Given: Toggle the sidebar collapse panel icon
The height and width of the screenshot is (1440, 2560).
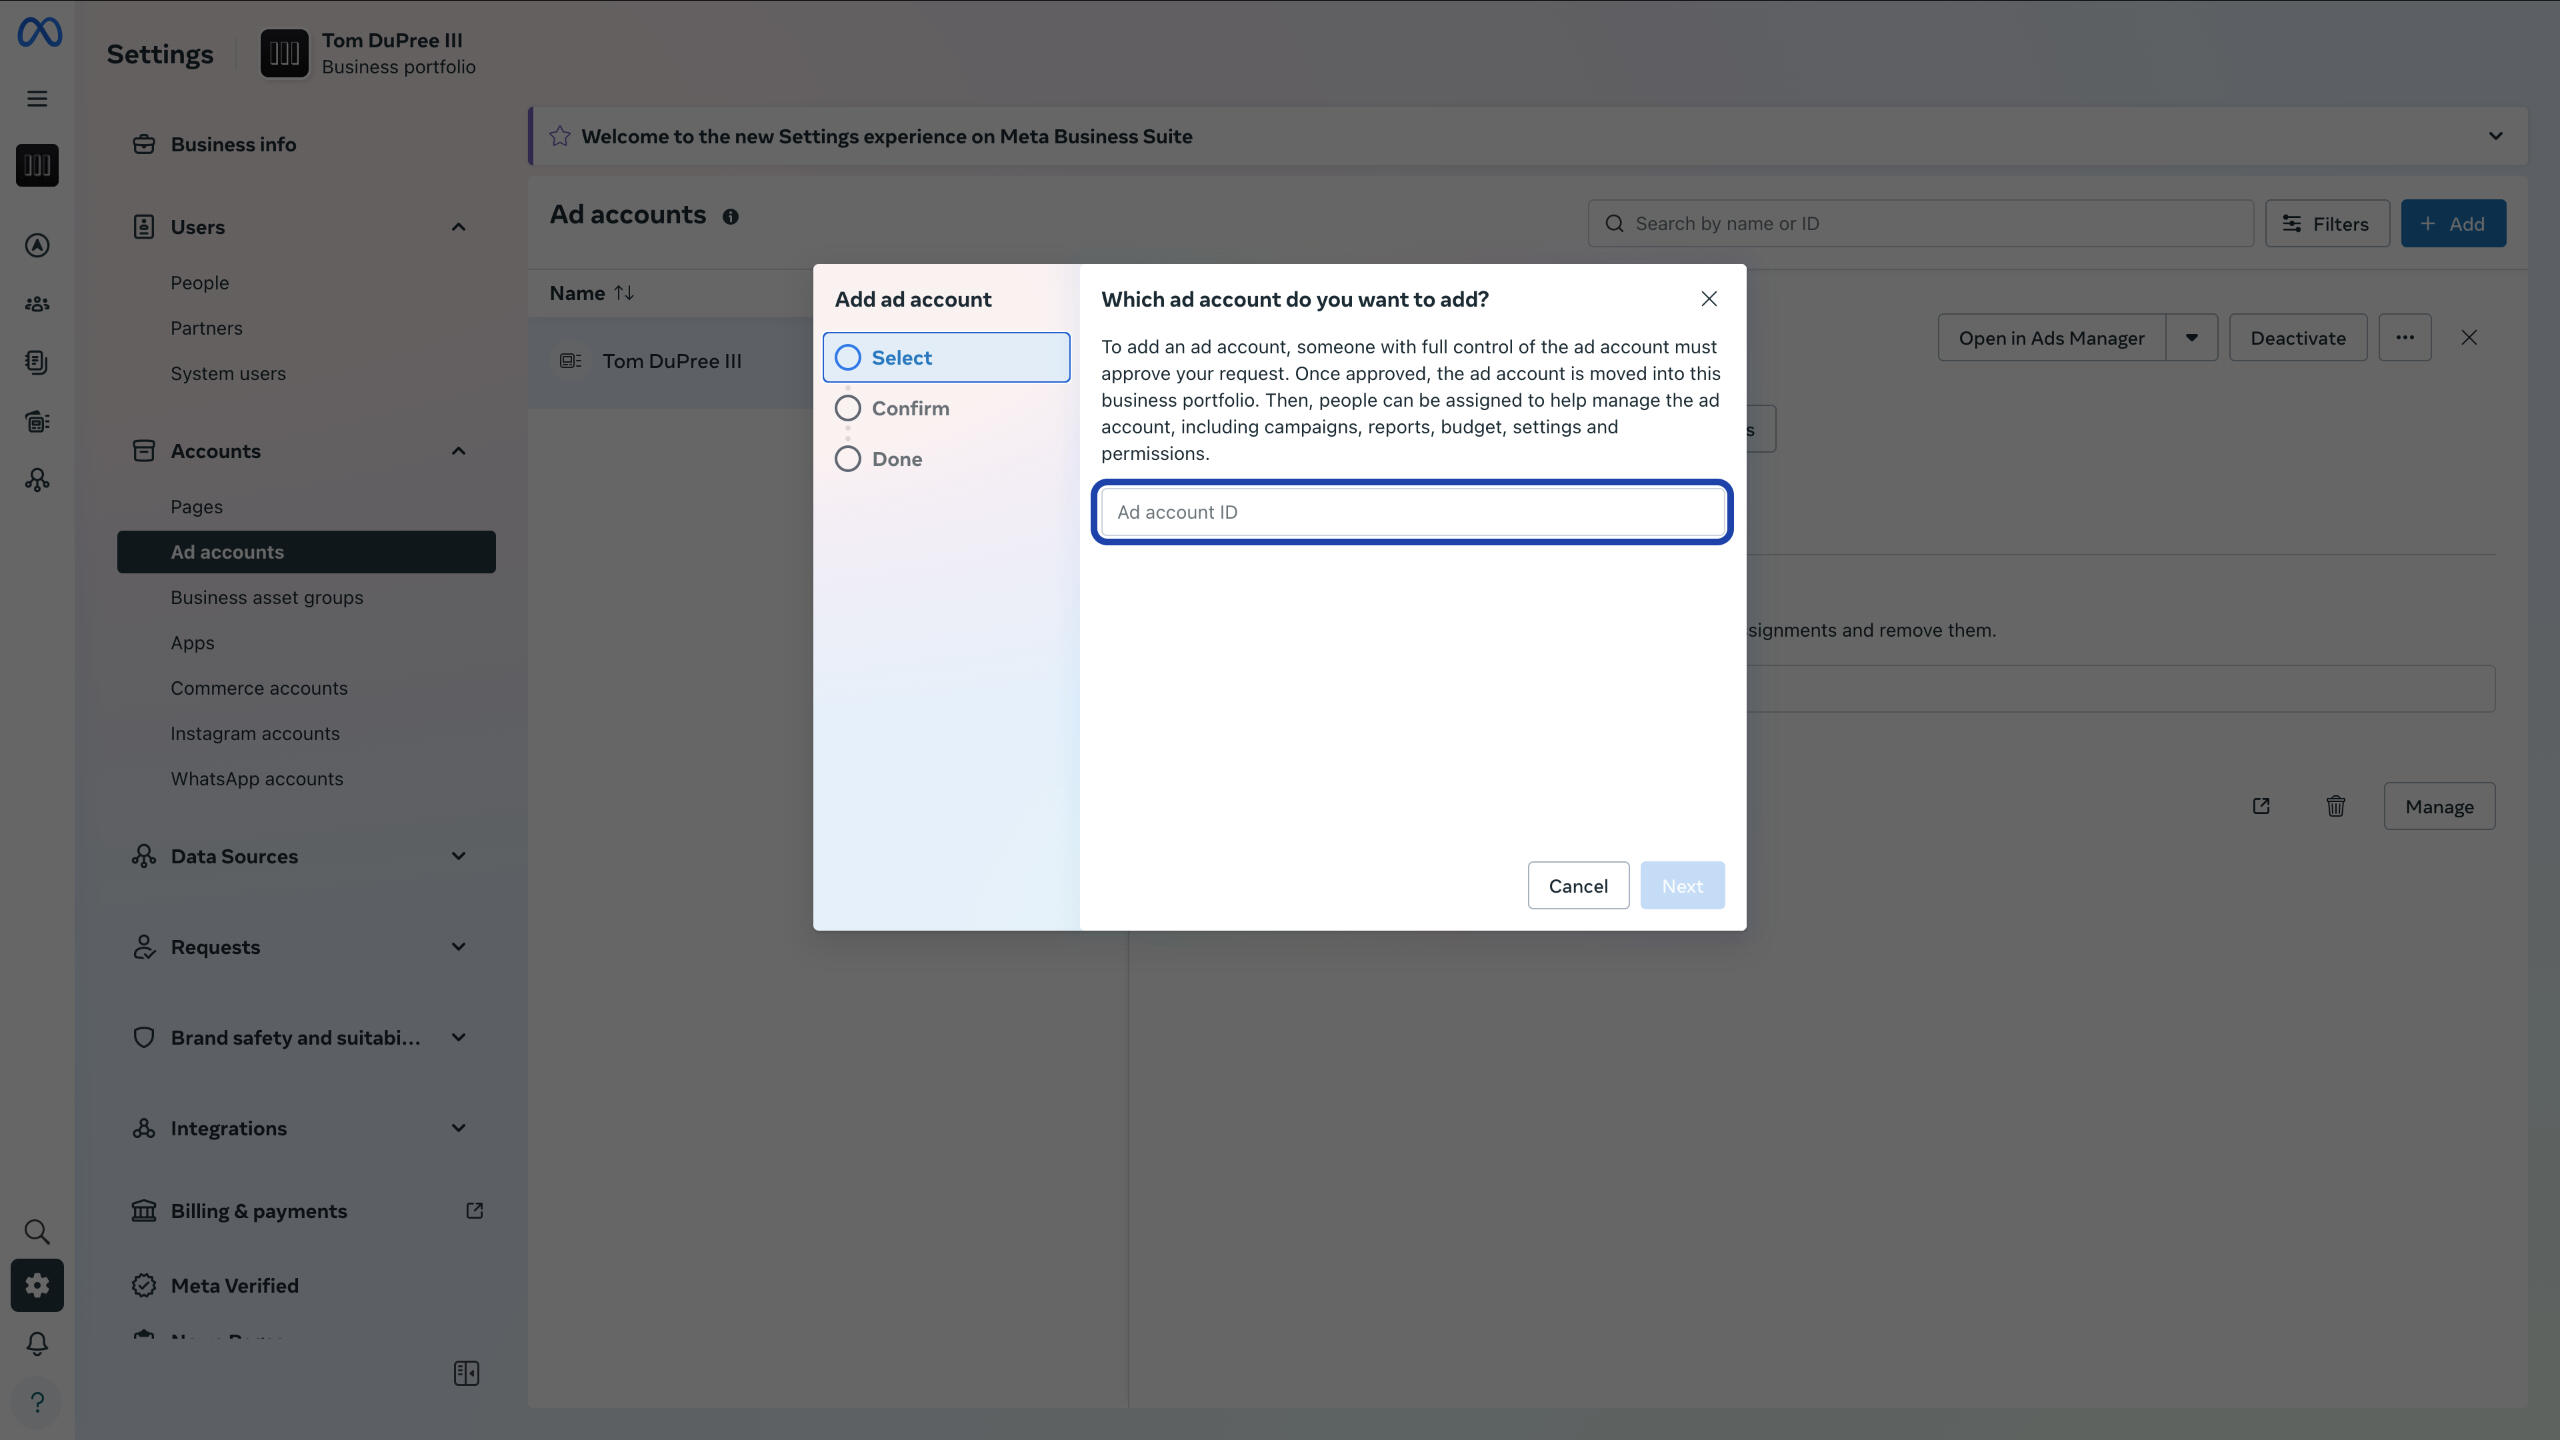Looking at the screenshot, I should (466, 1373).
